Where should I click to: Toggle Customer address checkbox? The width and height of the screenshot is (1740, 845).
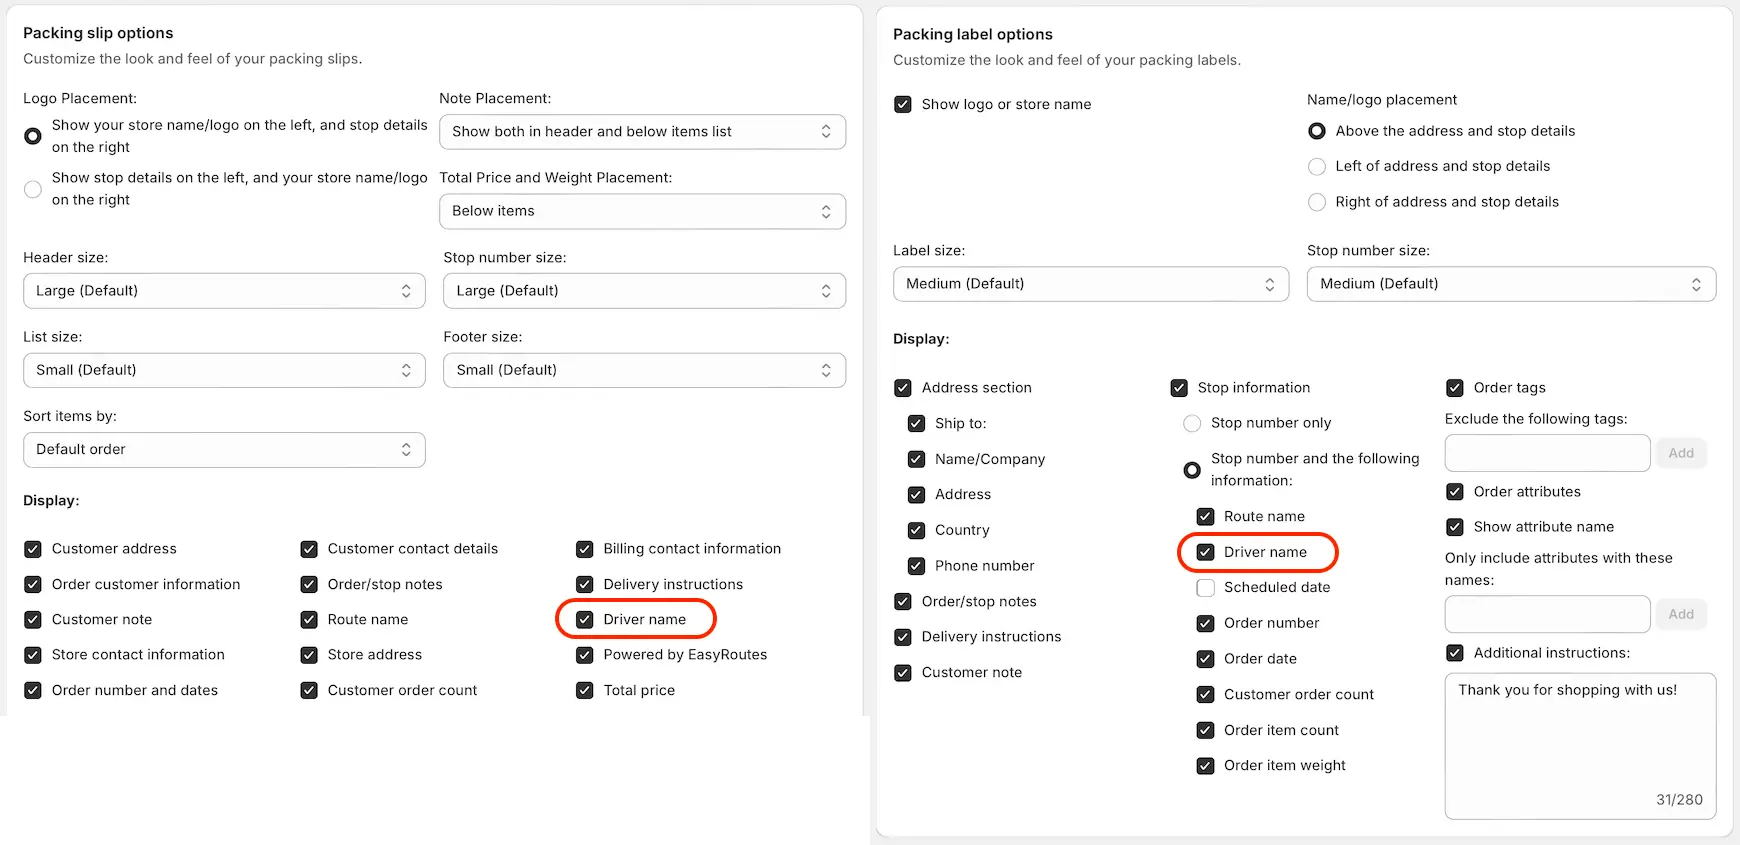(x=33, y=549)
